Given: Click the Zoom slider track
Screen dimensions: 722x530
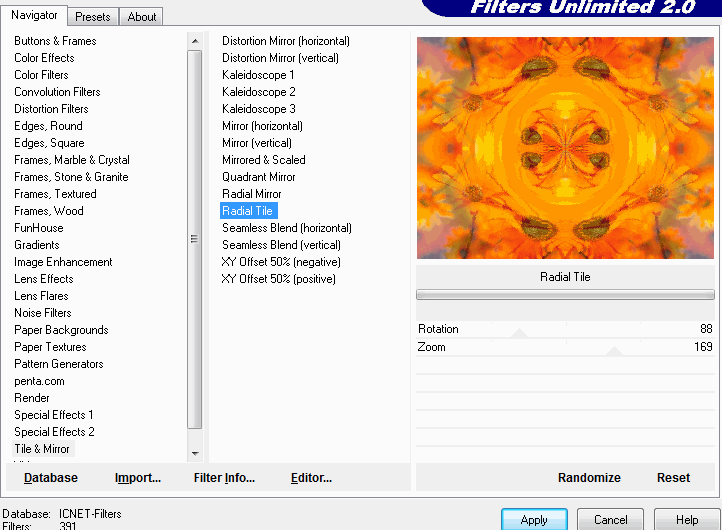Looking at the screenshot, I should pyautogui.click(x=565, y=347).
